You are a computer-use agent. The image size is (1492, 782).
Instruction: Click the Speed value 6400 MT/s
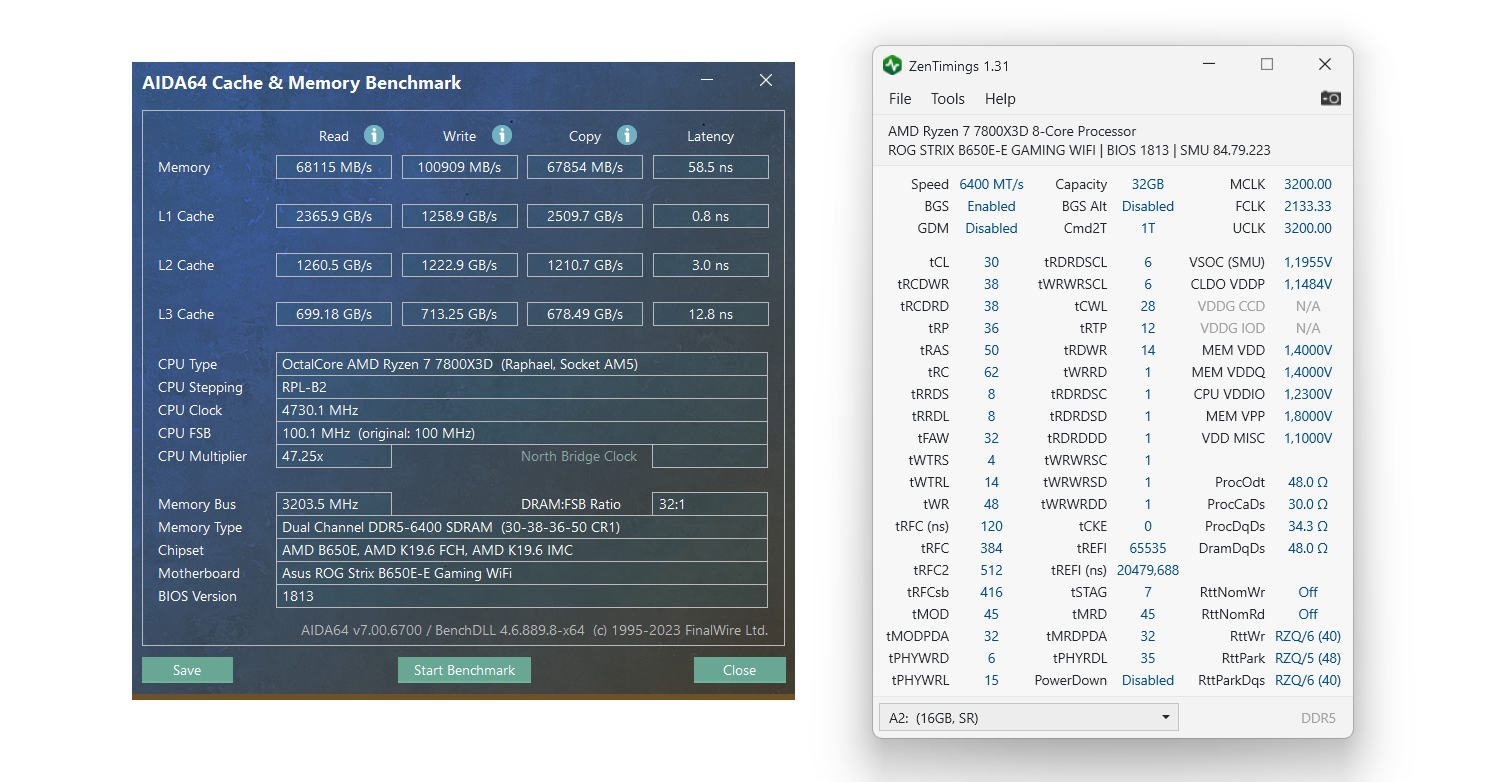[x=991, y=184]
